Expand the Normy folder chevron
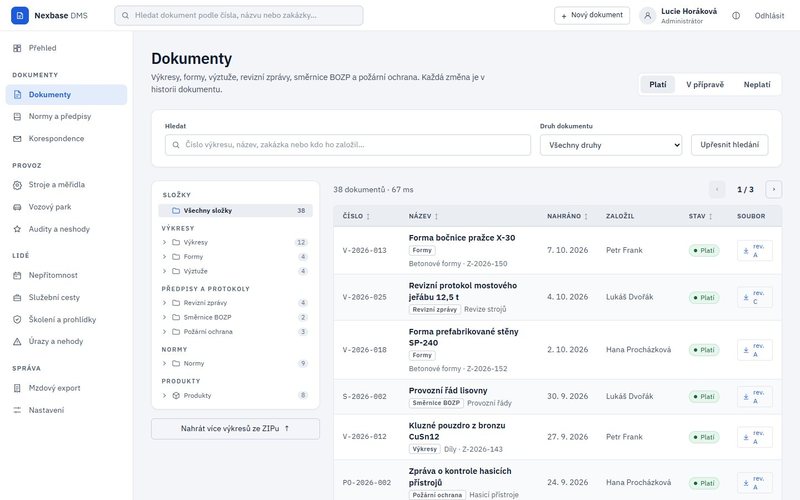This screenshot has height=500, width=800. [164, 363]
